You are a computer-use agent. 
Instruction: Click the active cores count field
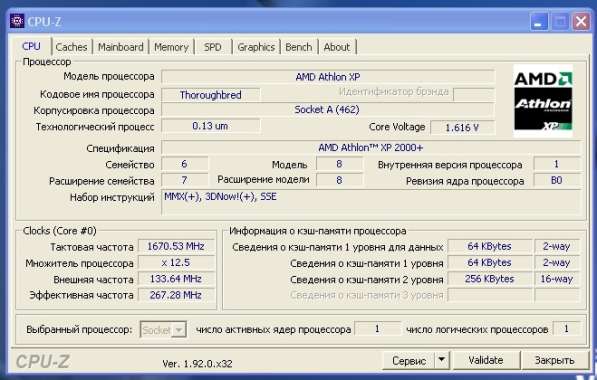(377, 329)
